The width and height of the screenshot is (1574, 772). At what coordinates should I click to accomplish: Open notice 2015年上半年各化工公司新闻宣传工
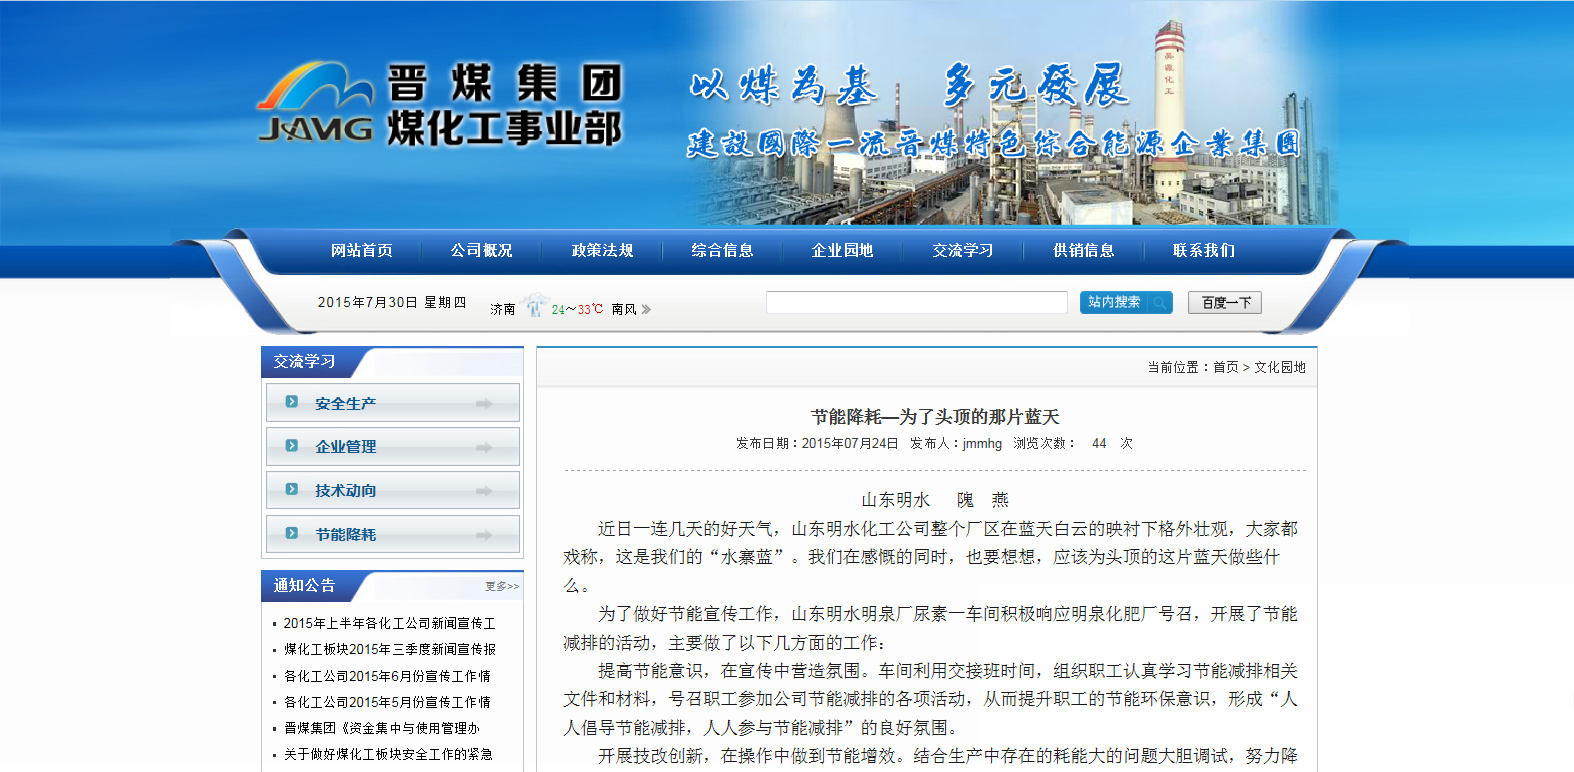tap(389, 624)
